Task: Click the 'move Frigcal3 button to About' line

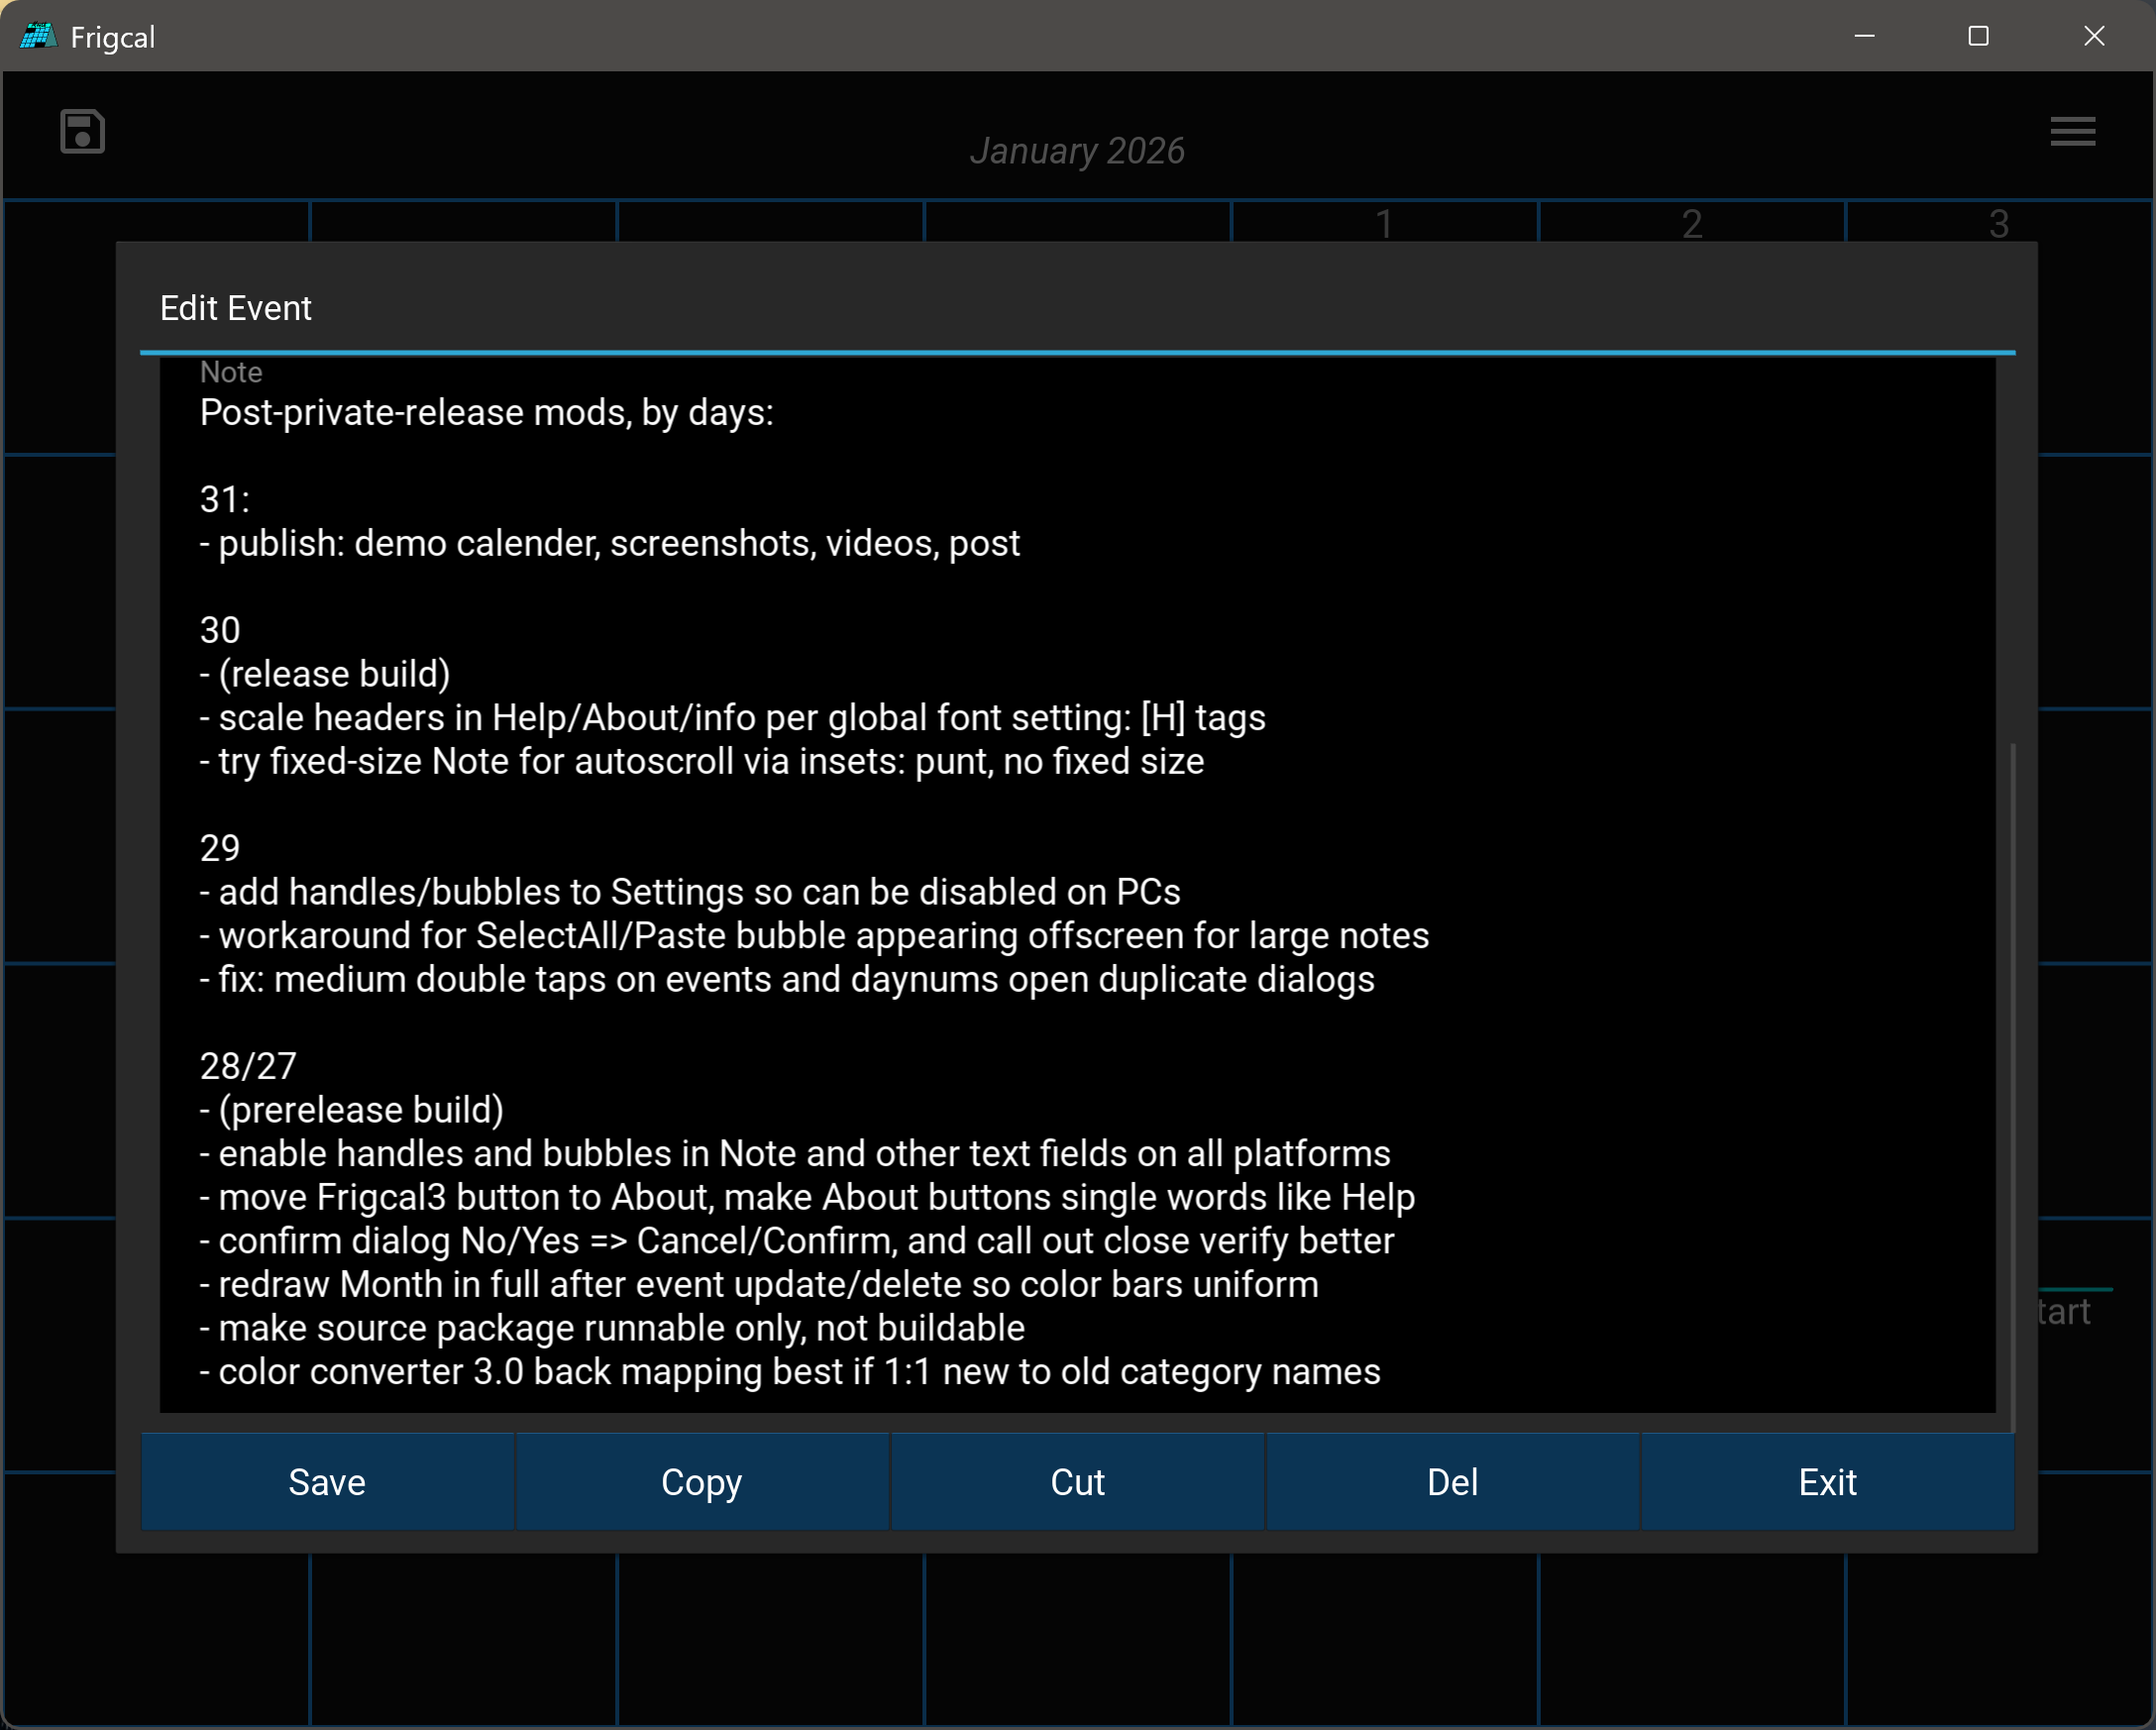Action: [807, 1198]
